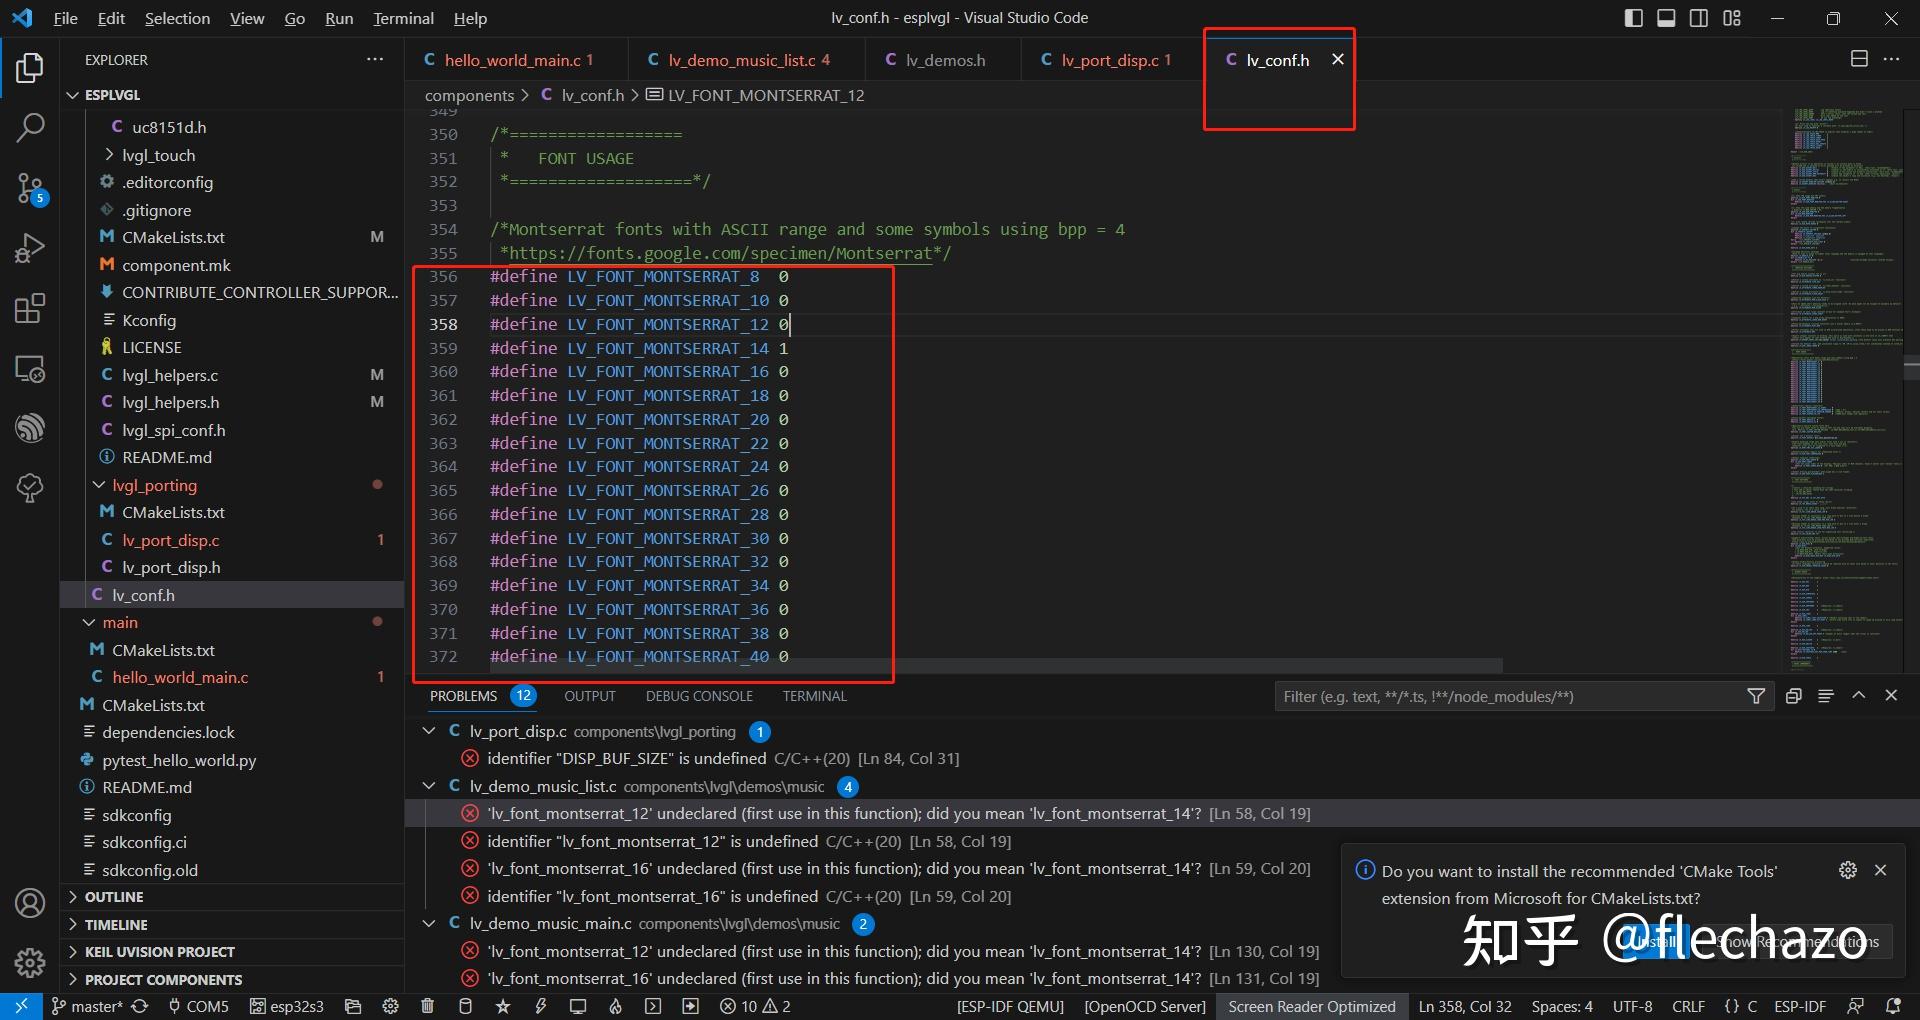This screenshot has height=1020, width=1920.
Task: Click ESP-IDF flash device lightning icon
Action: pos(540,1006)
